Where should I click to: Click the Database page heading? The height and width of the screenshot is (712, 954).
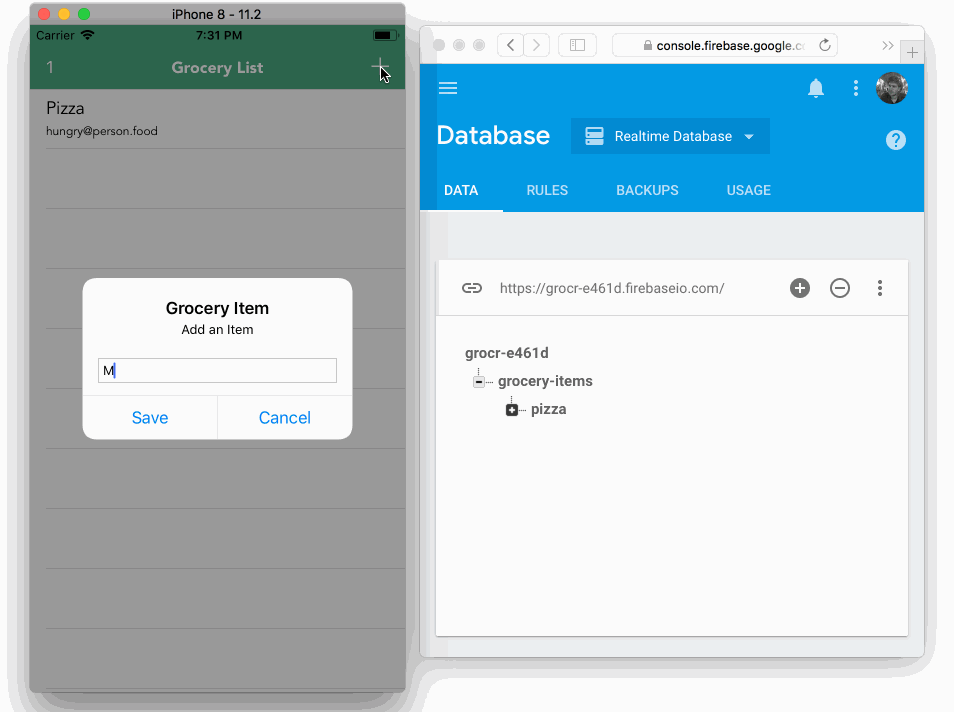493,135
